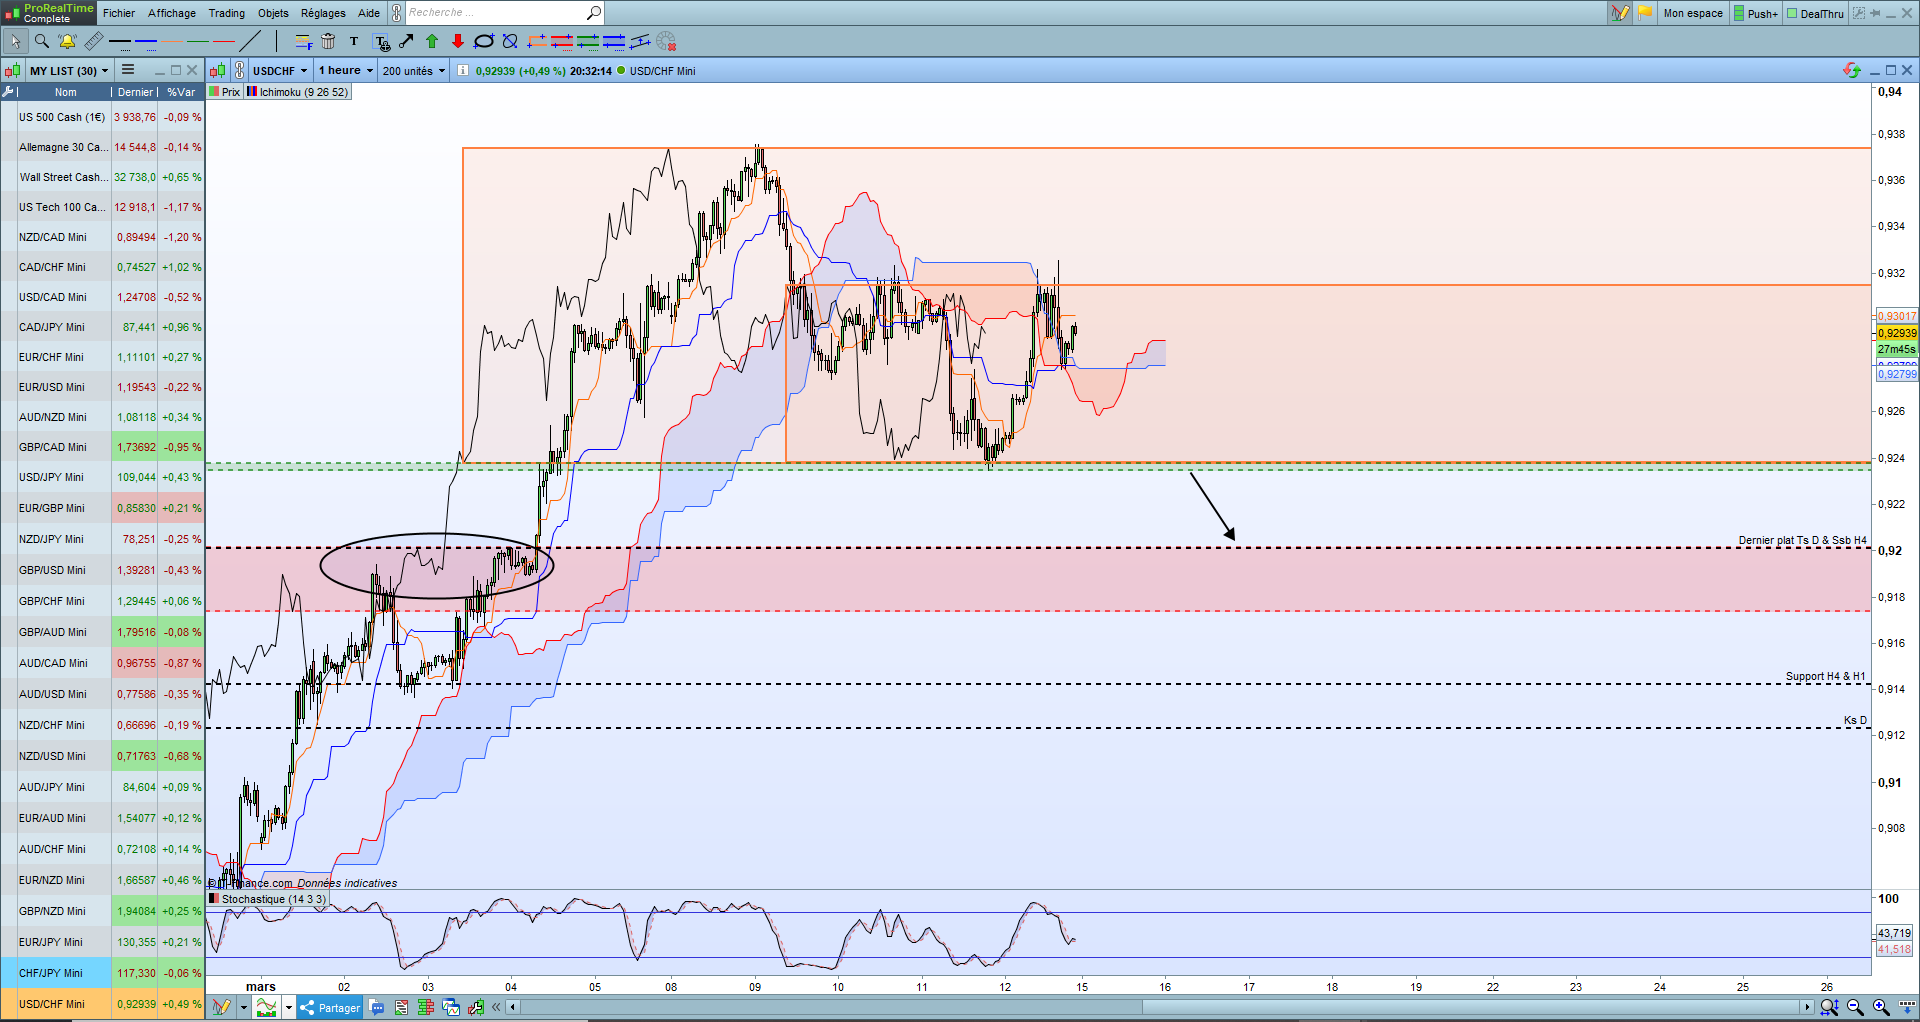
Task: Sort list by the %Var column header
Action: tap(181, 92)
